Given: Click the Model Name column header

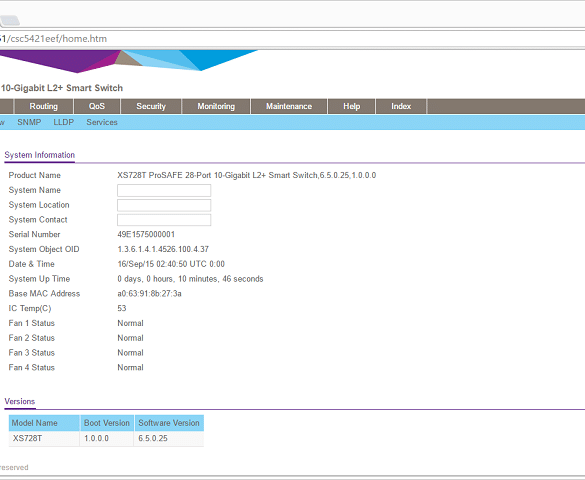Looking at the screenshot, I should [x=44, y=423].
